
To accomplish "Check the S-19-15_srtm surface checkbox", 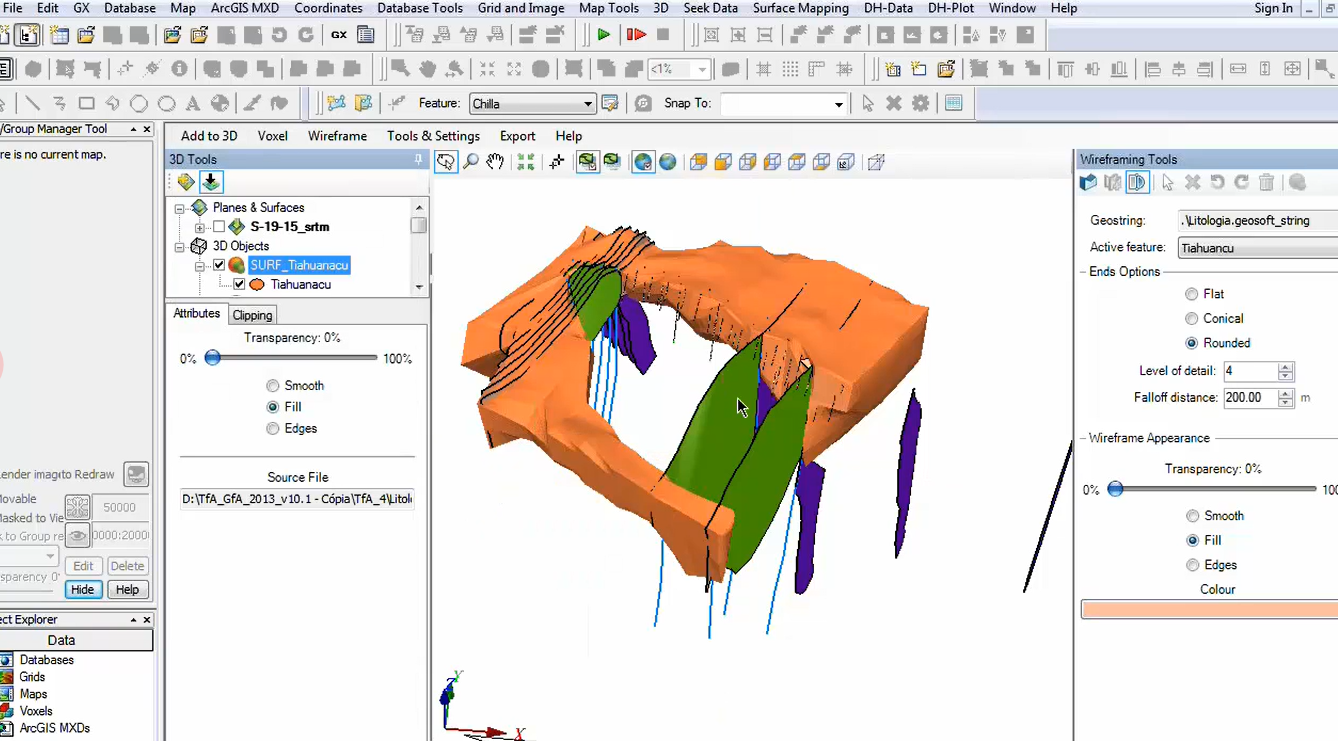I will [219, 227].
